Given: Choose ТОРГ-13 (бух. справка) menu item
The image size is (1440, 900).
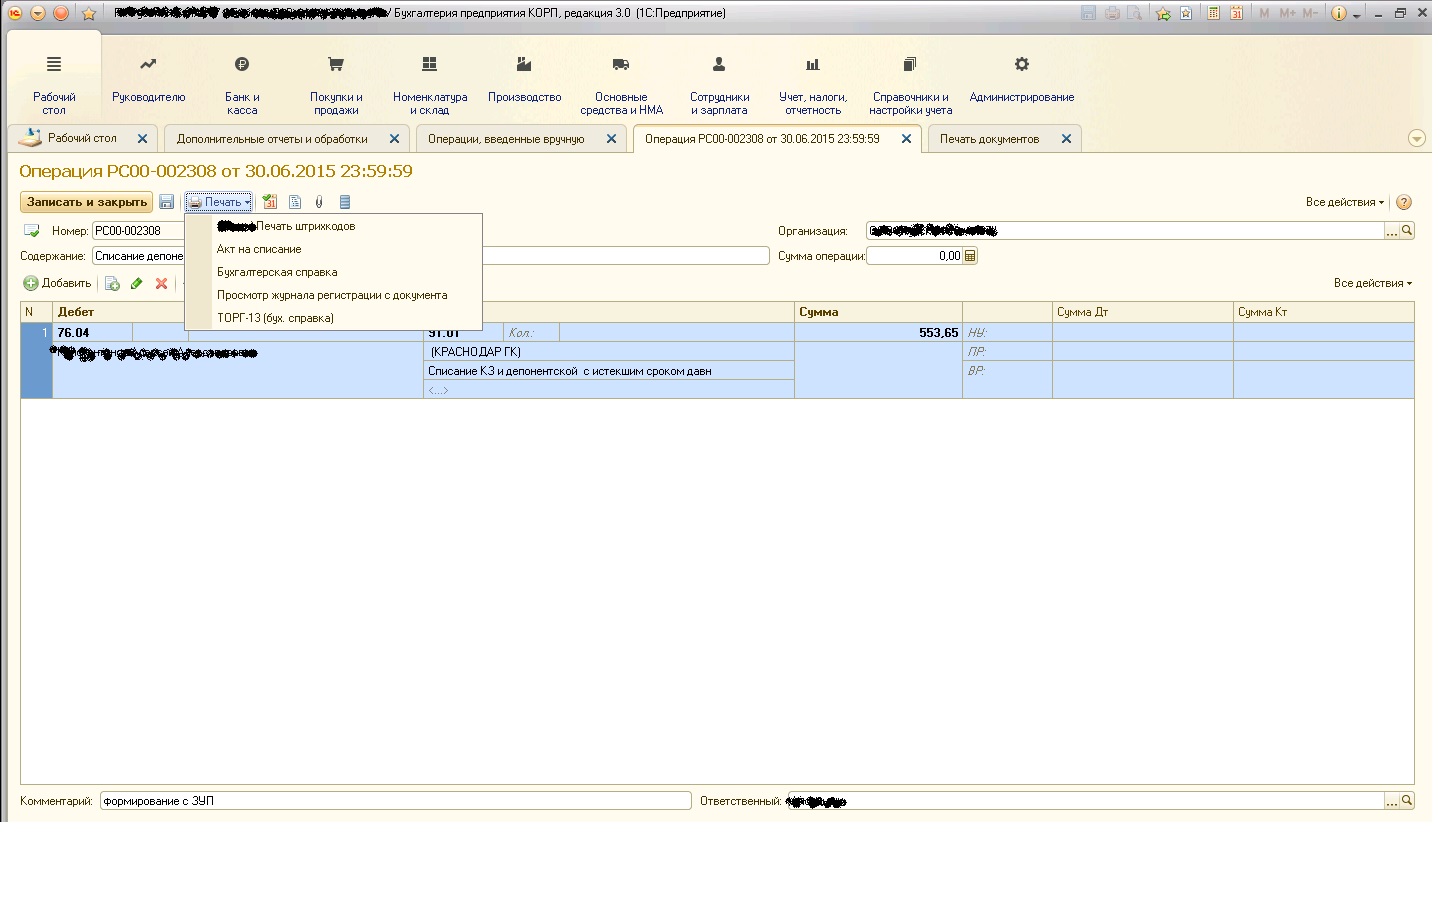Looking at the screenshot, I should (333, 318).
